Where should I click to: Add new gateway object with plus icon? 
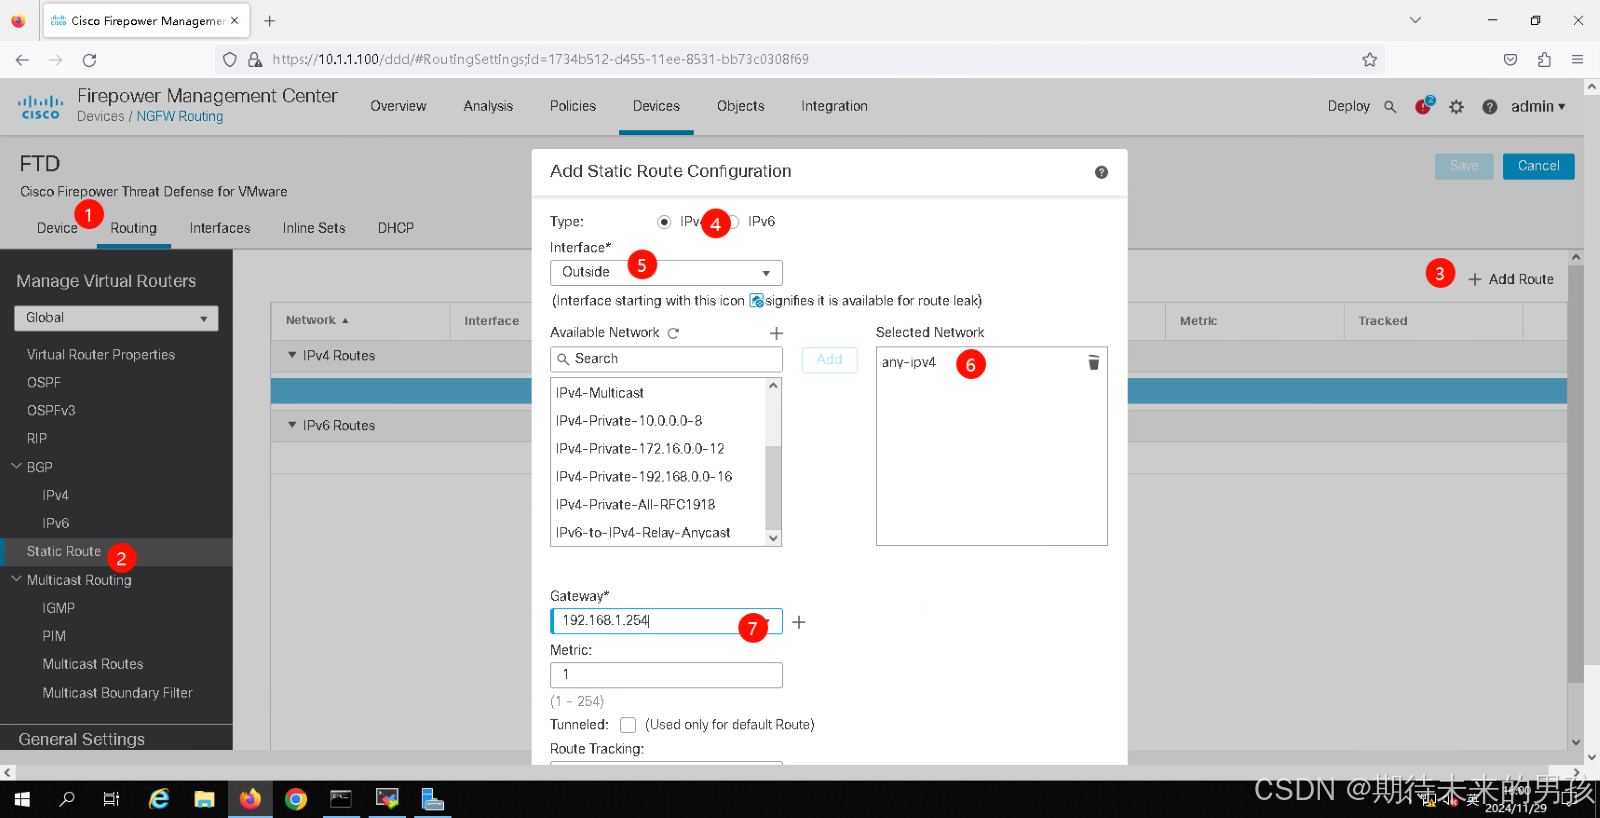click(x=799, y=622)
